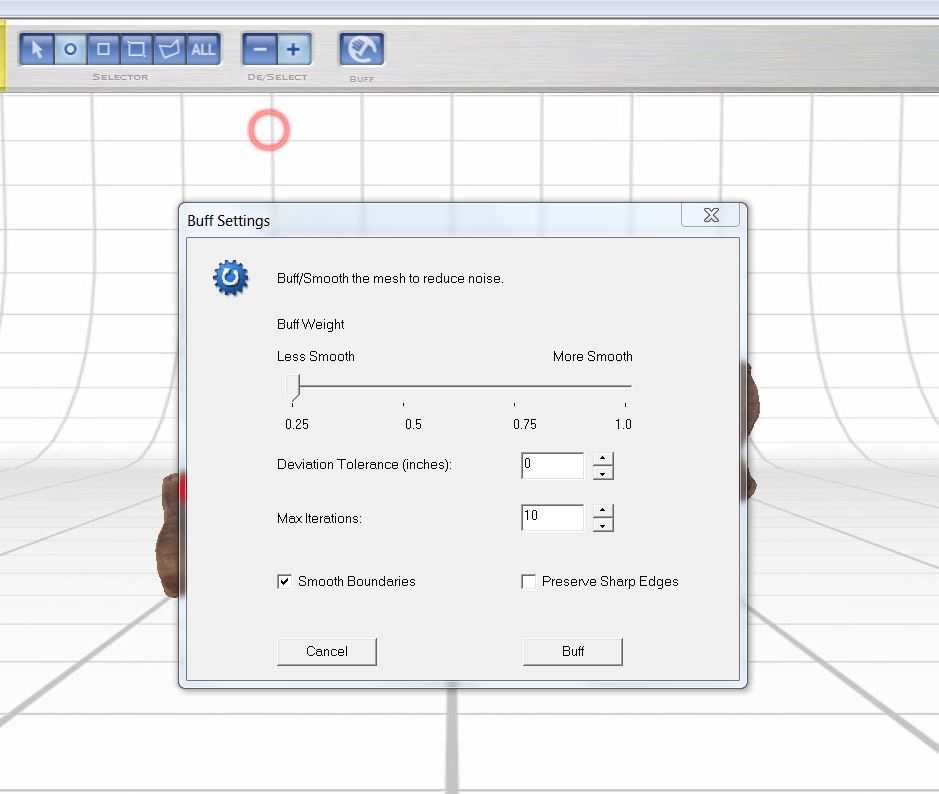Viewport: 939px width, 794px height.
Task: Pick the polygon lasso selector tool
Action: [x=169, y=49]
